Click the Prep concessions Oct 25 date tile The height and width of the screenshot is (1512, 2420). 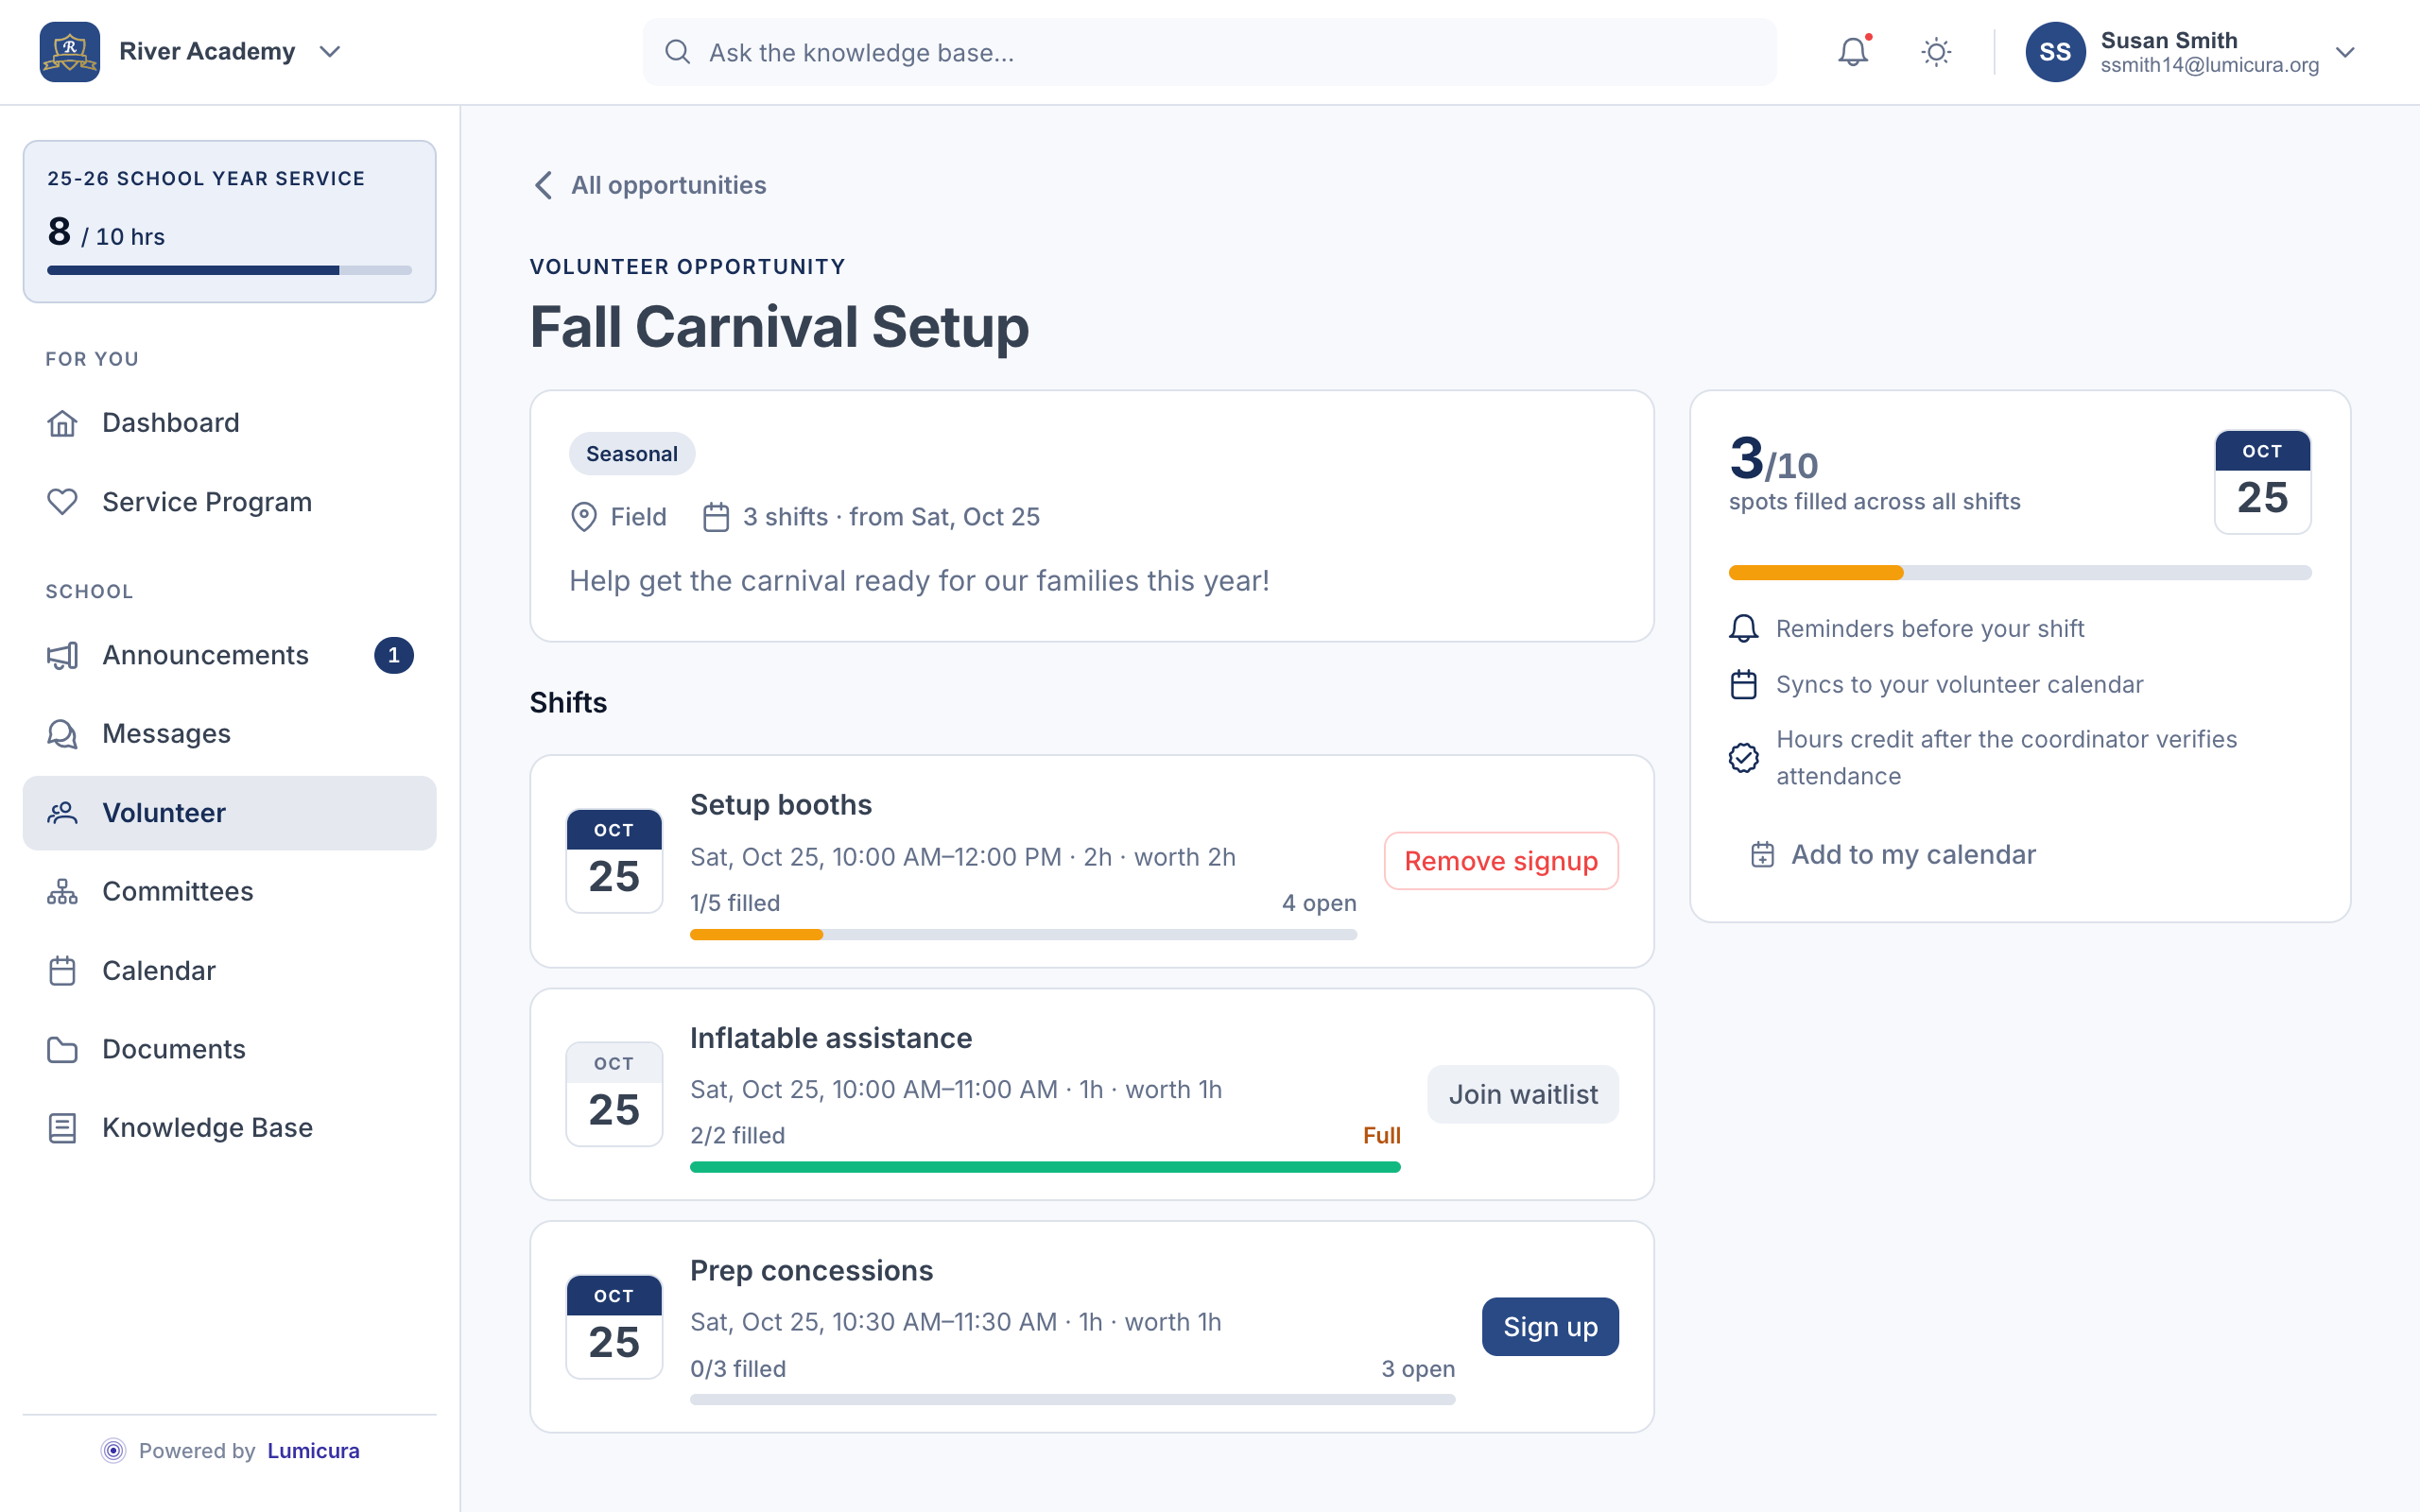614,1327
